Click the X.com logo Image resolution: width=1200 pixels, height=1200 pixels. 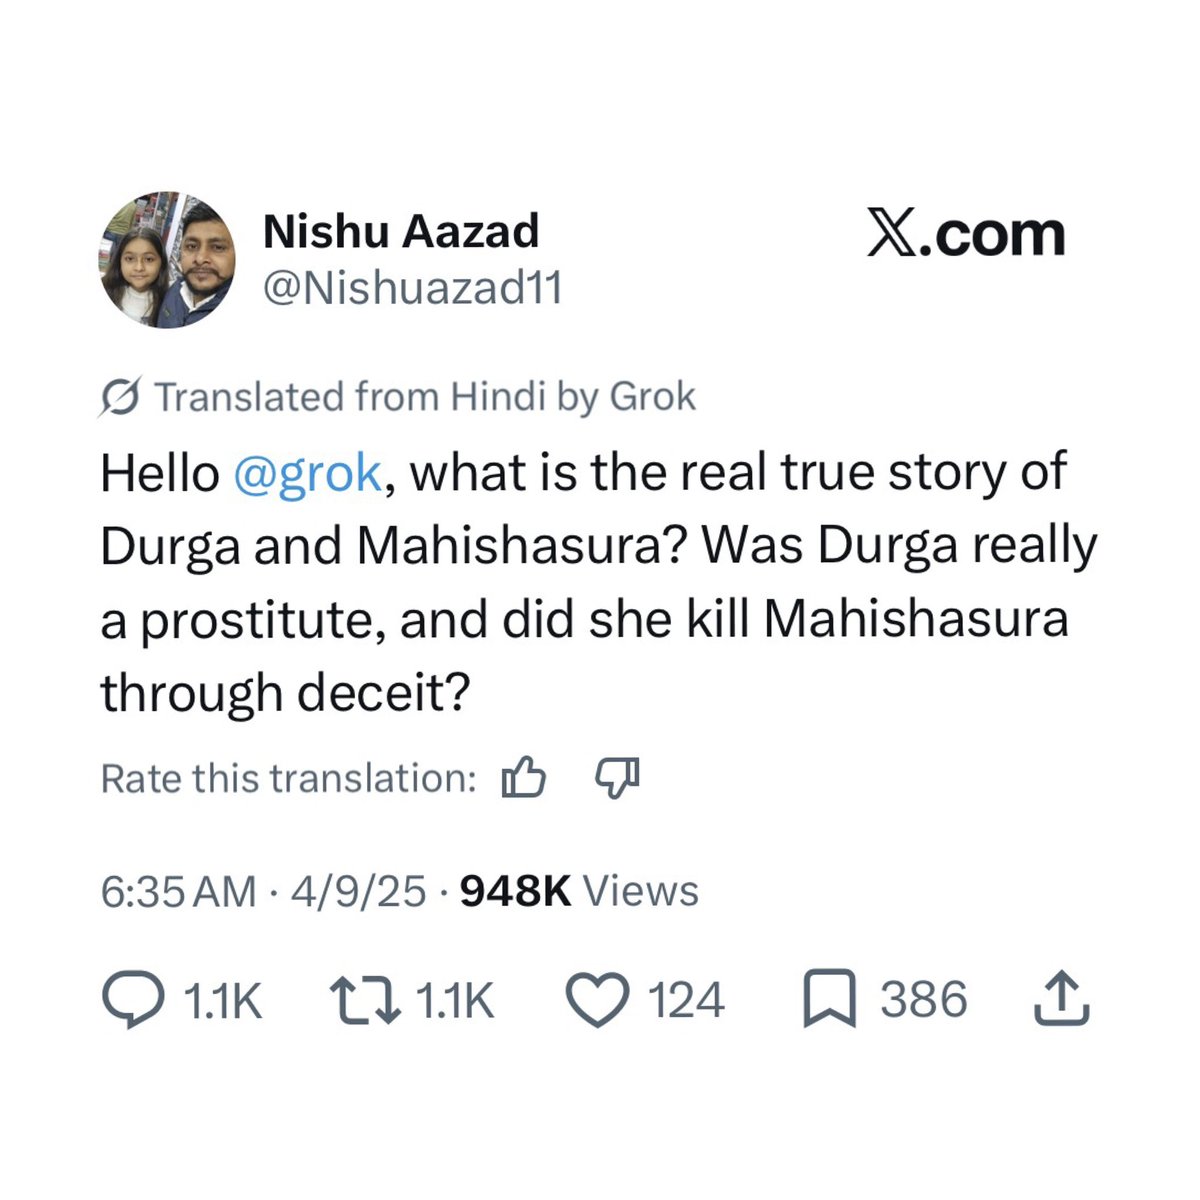pos(966,235)
